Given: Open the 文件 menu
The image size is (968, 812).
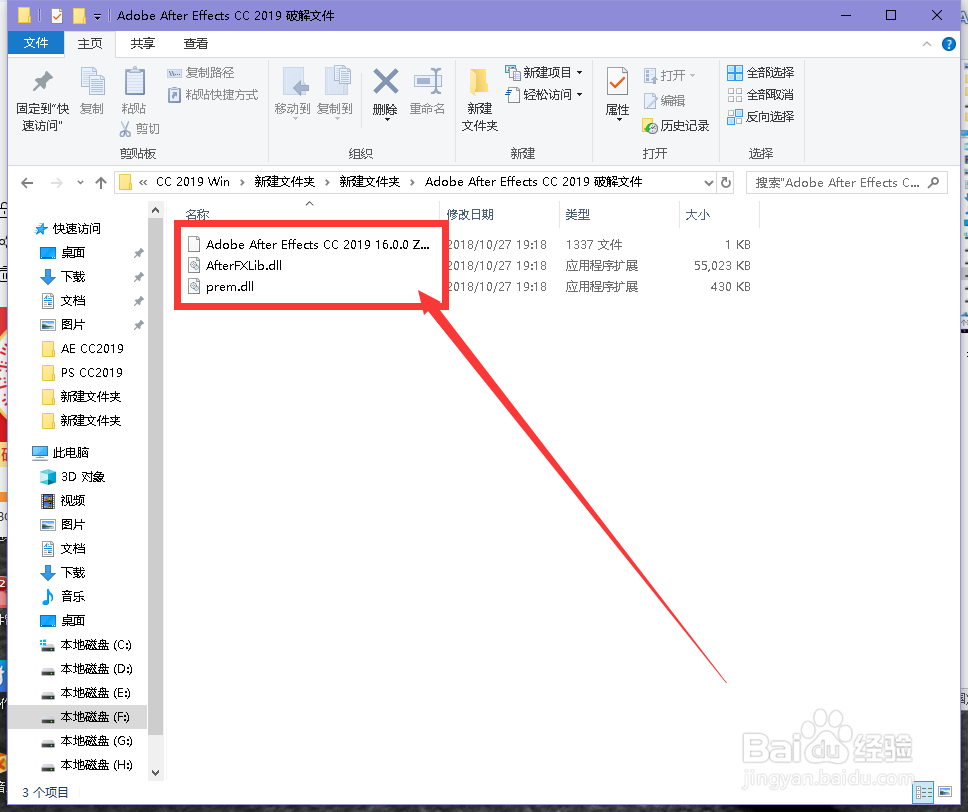Looking at the screenshot, I should tap(35, 43).
